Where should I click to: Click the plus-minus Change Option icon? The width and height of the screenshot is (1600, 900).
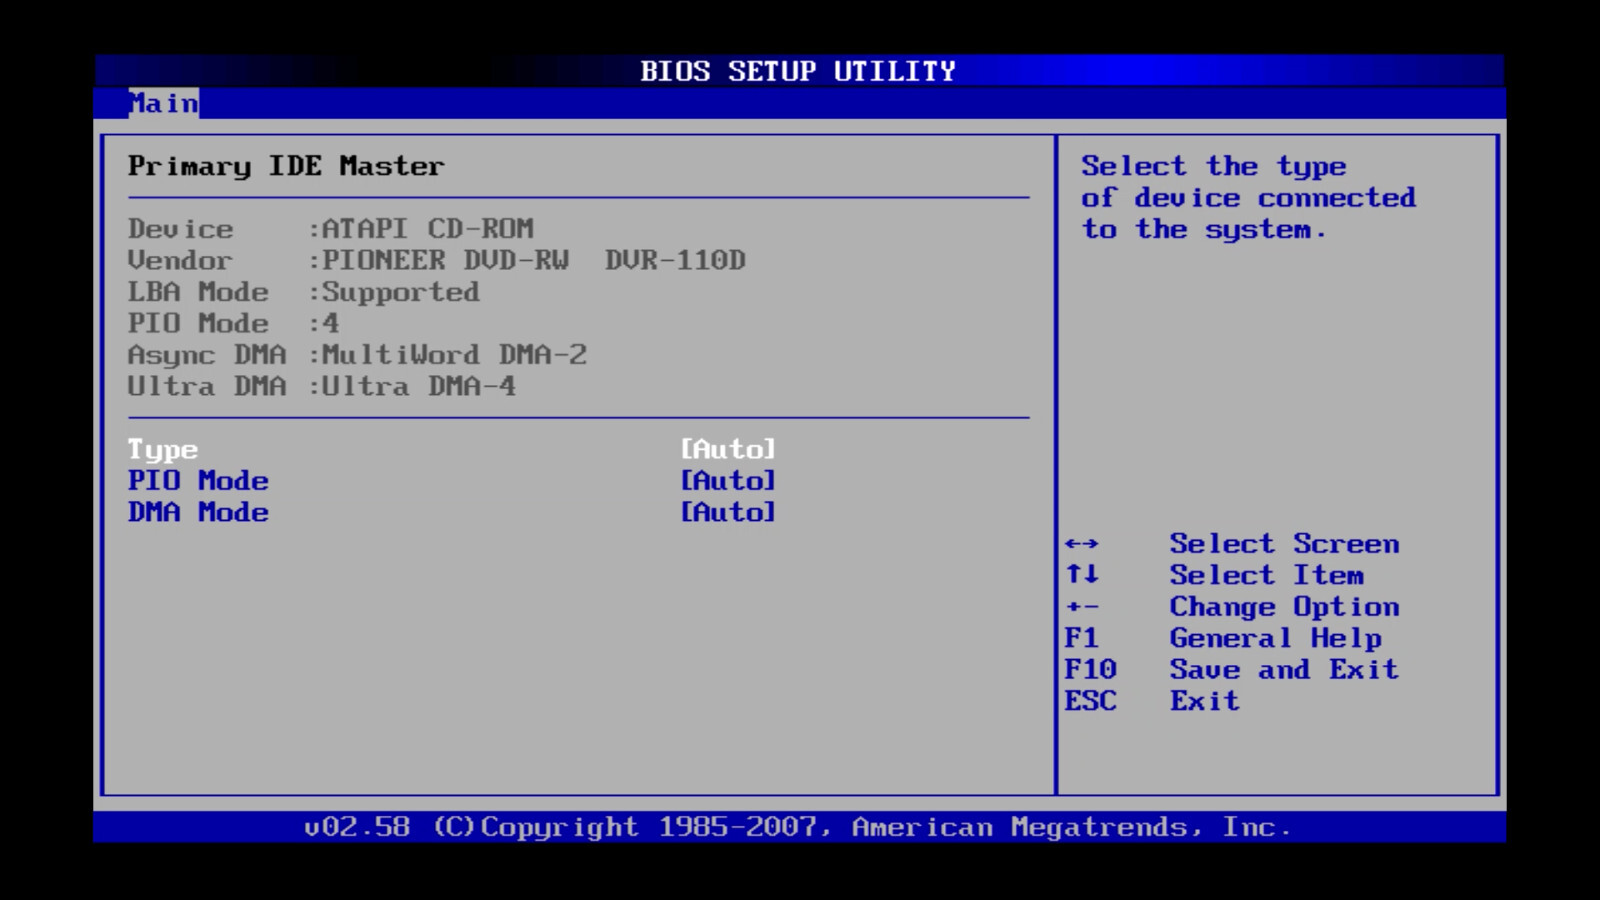pos(1082,607)
